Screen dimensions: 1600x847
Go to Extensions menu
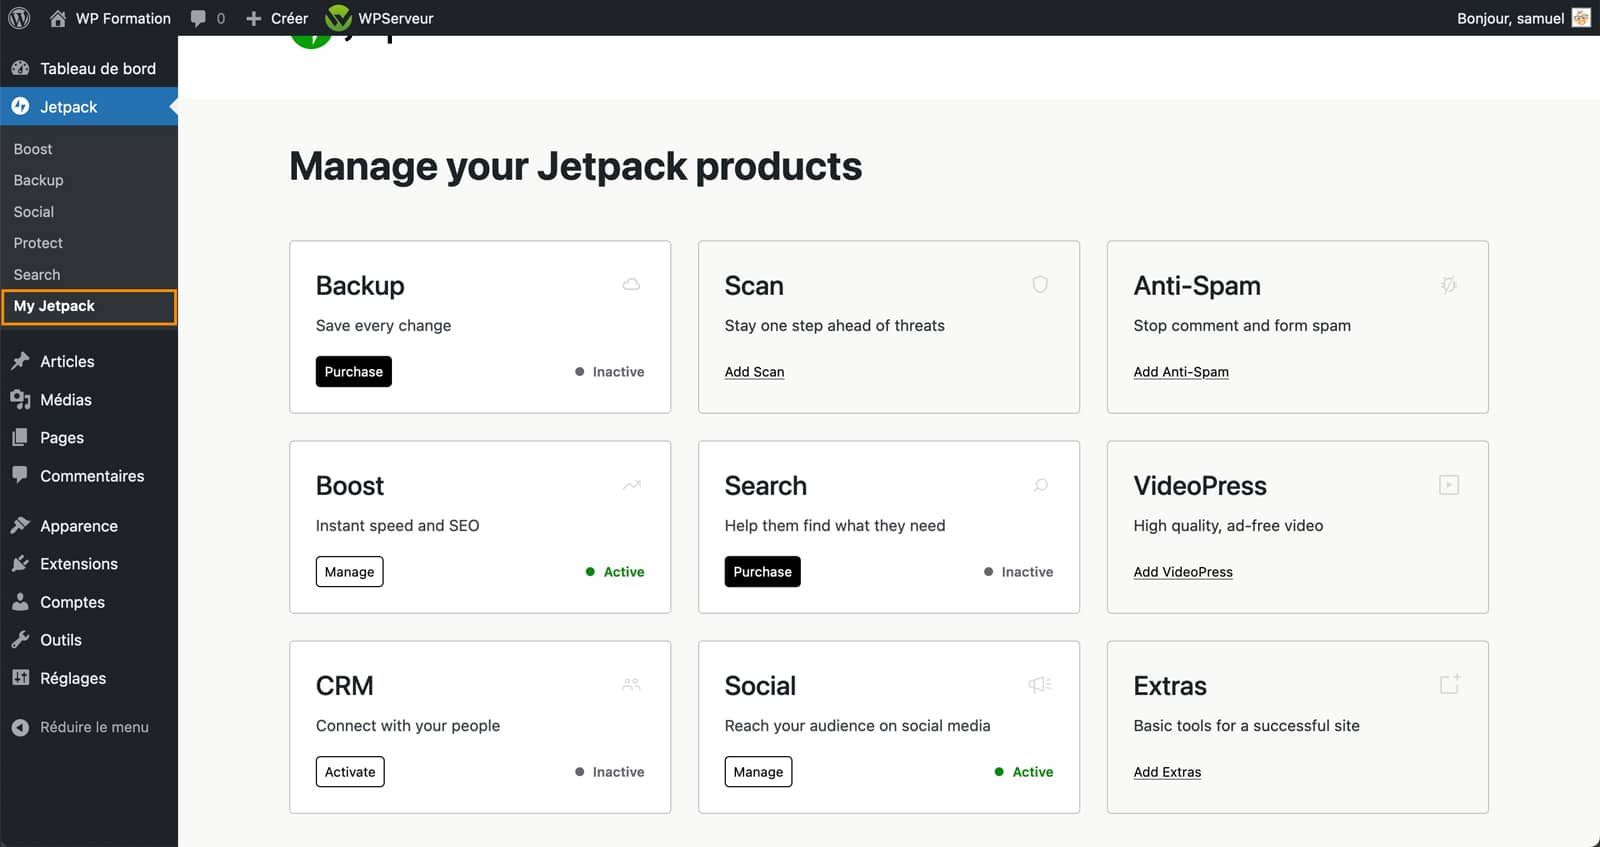79,564
